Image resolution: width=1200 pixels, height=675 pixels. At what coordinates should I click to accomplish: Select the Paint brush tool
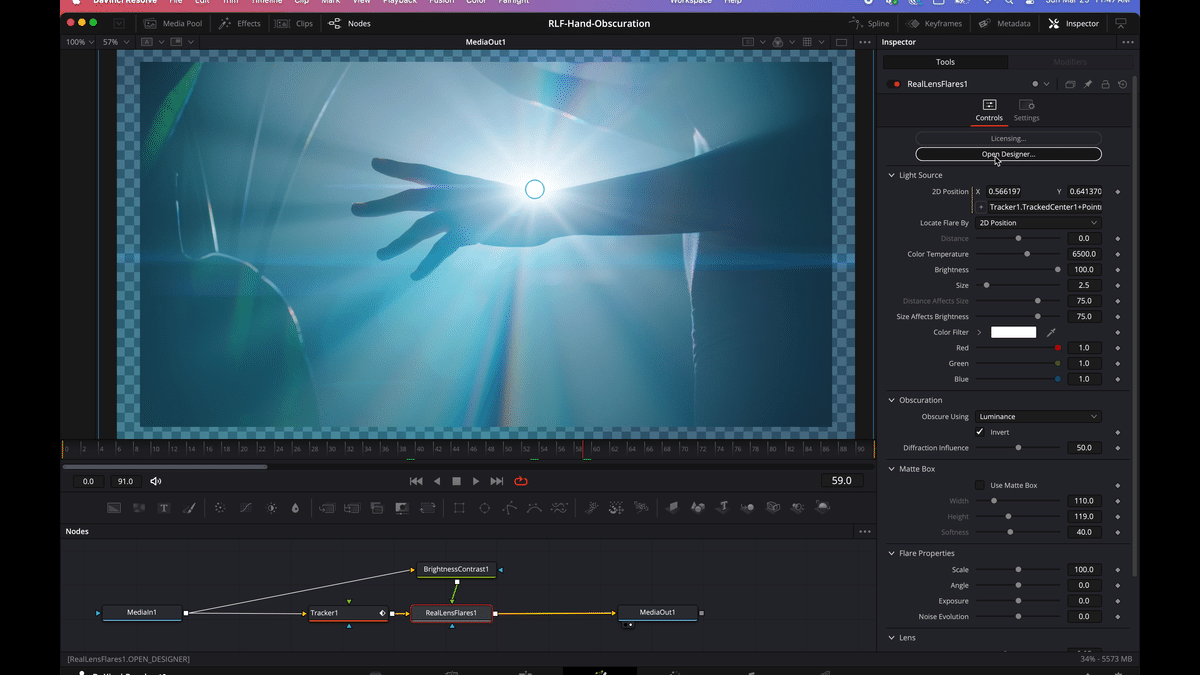(189, 508)
